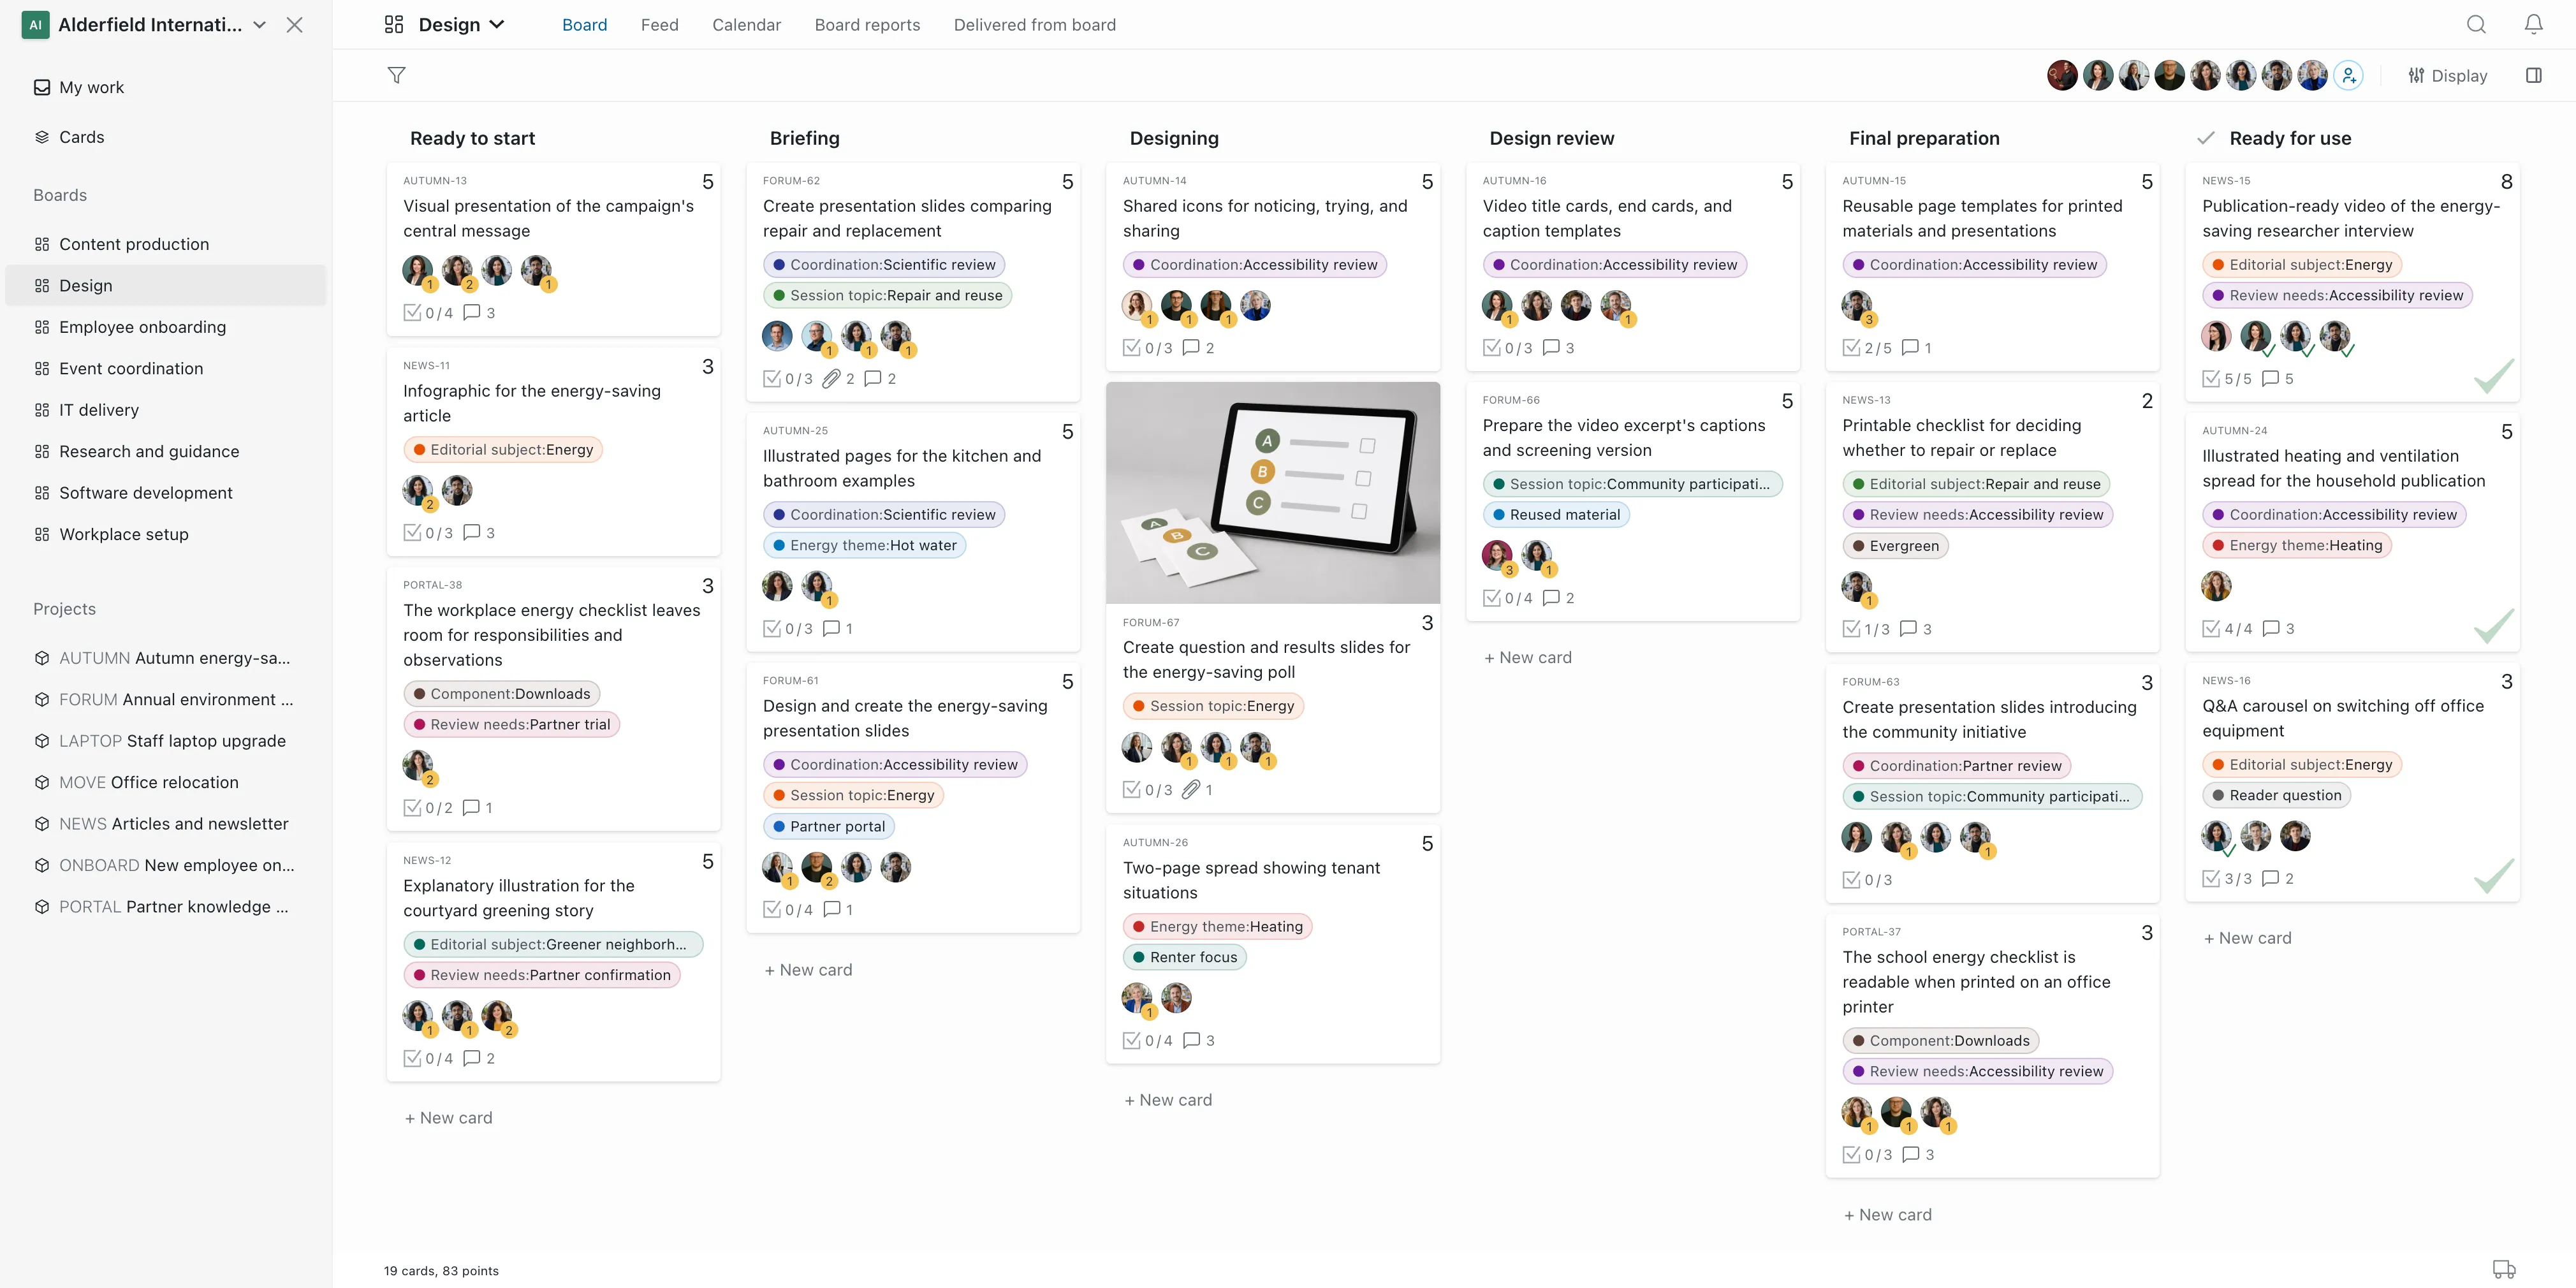The image size is (2576, 1288).
Task: Click board grid icon next to Design title
Action: tap(394, 24)
